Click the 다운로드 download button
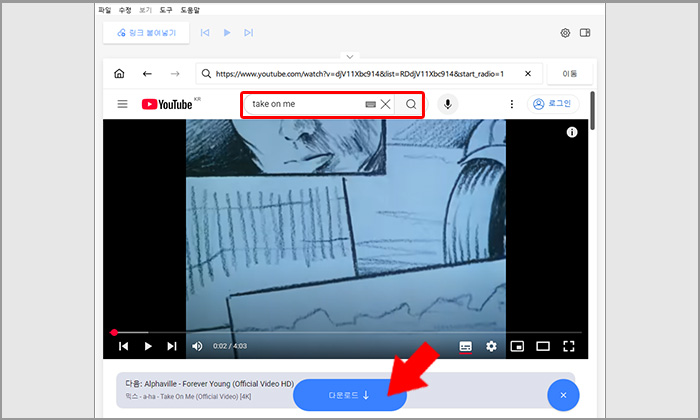Screen dimensions: 700x420 [x=350, y=395]
